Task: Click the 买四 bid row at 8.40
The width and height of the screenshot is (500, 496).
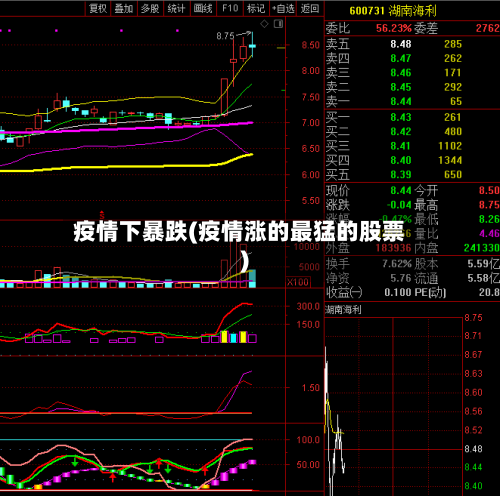Action: 412,160
